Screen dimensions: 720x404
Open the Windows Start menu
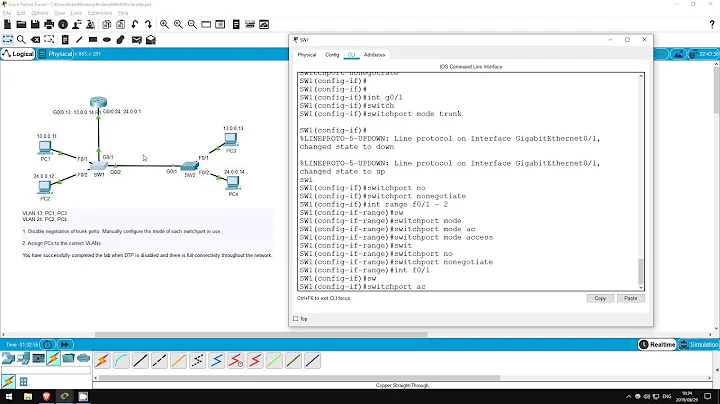coord(9,396)
